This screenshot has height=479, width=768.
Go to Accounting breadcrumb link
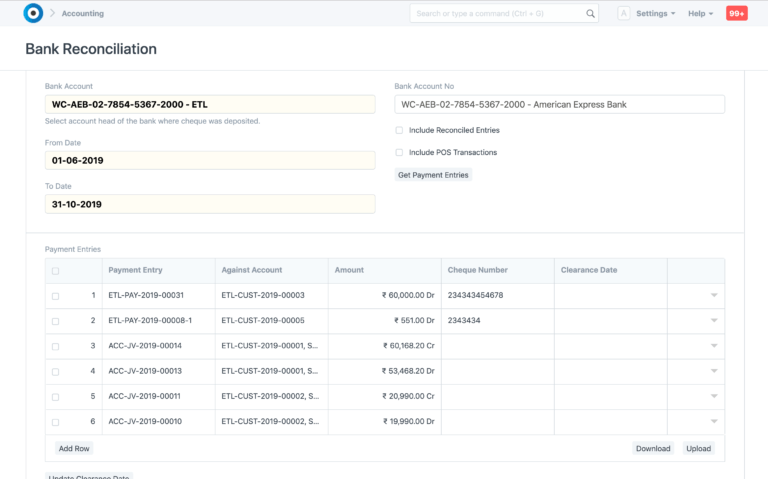[x=82, y=14]
